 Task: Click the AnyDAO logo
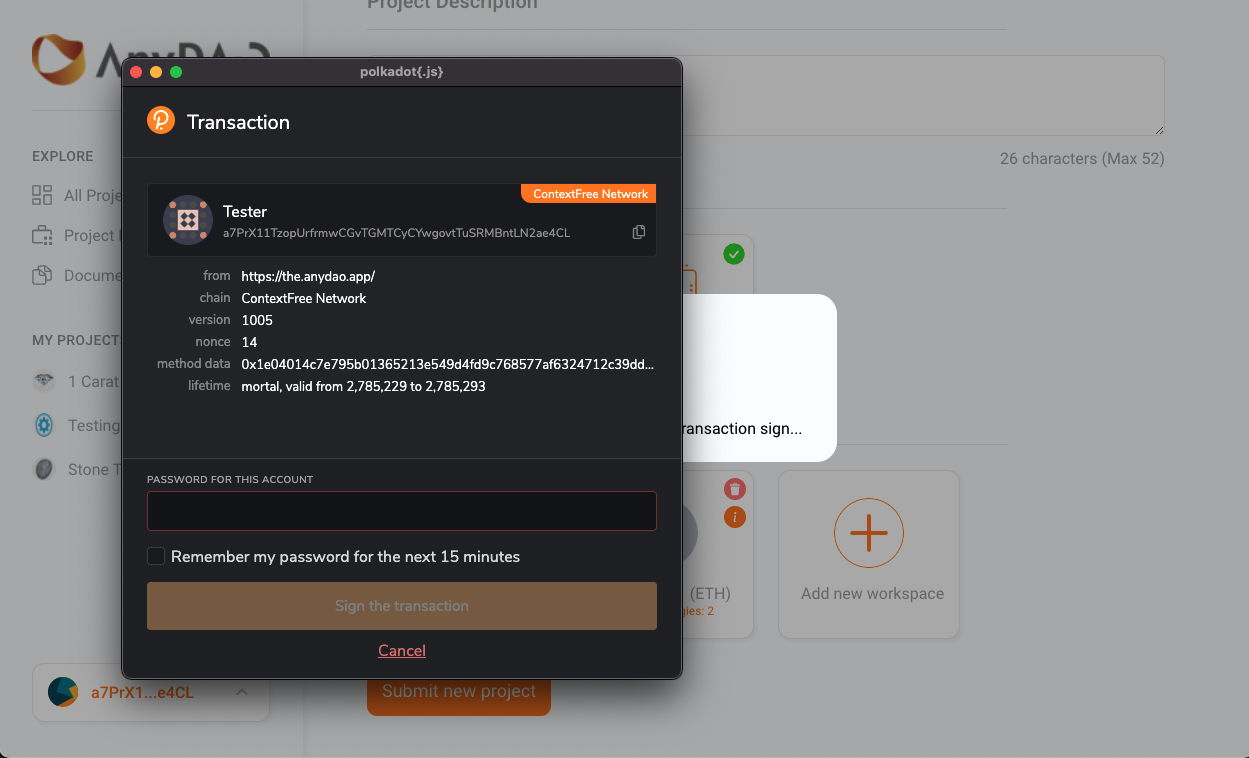pos(76,60)
